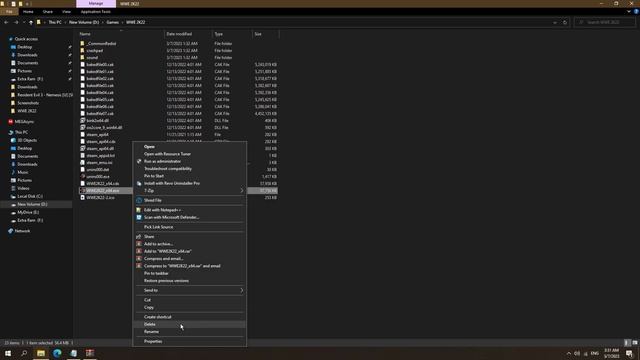This screenshot has width=640, height=360.
Task: Open Quick access in sidebar
Action: [26, 39]
